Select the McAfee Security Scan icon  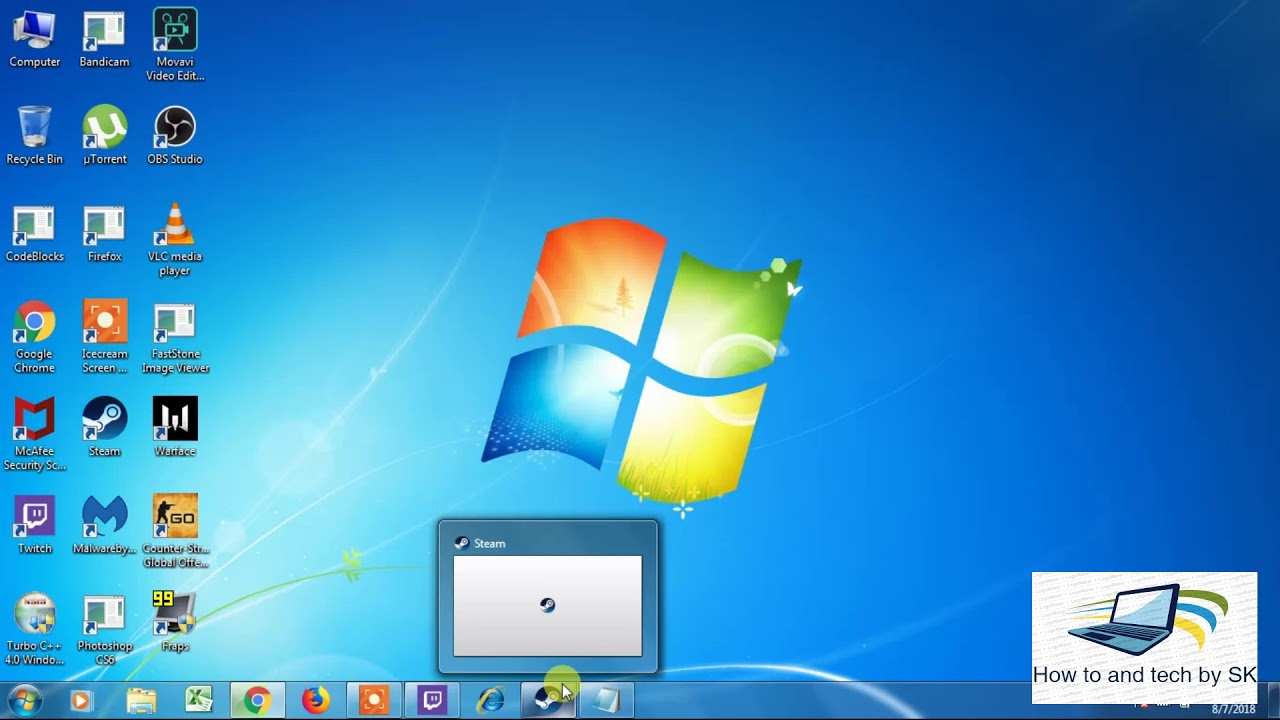(x=35, y=435)
